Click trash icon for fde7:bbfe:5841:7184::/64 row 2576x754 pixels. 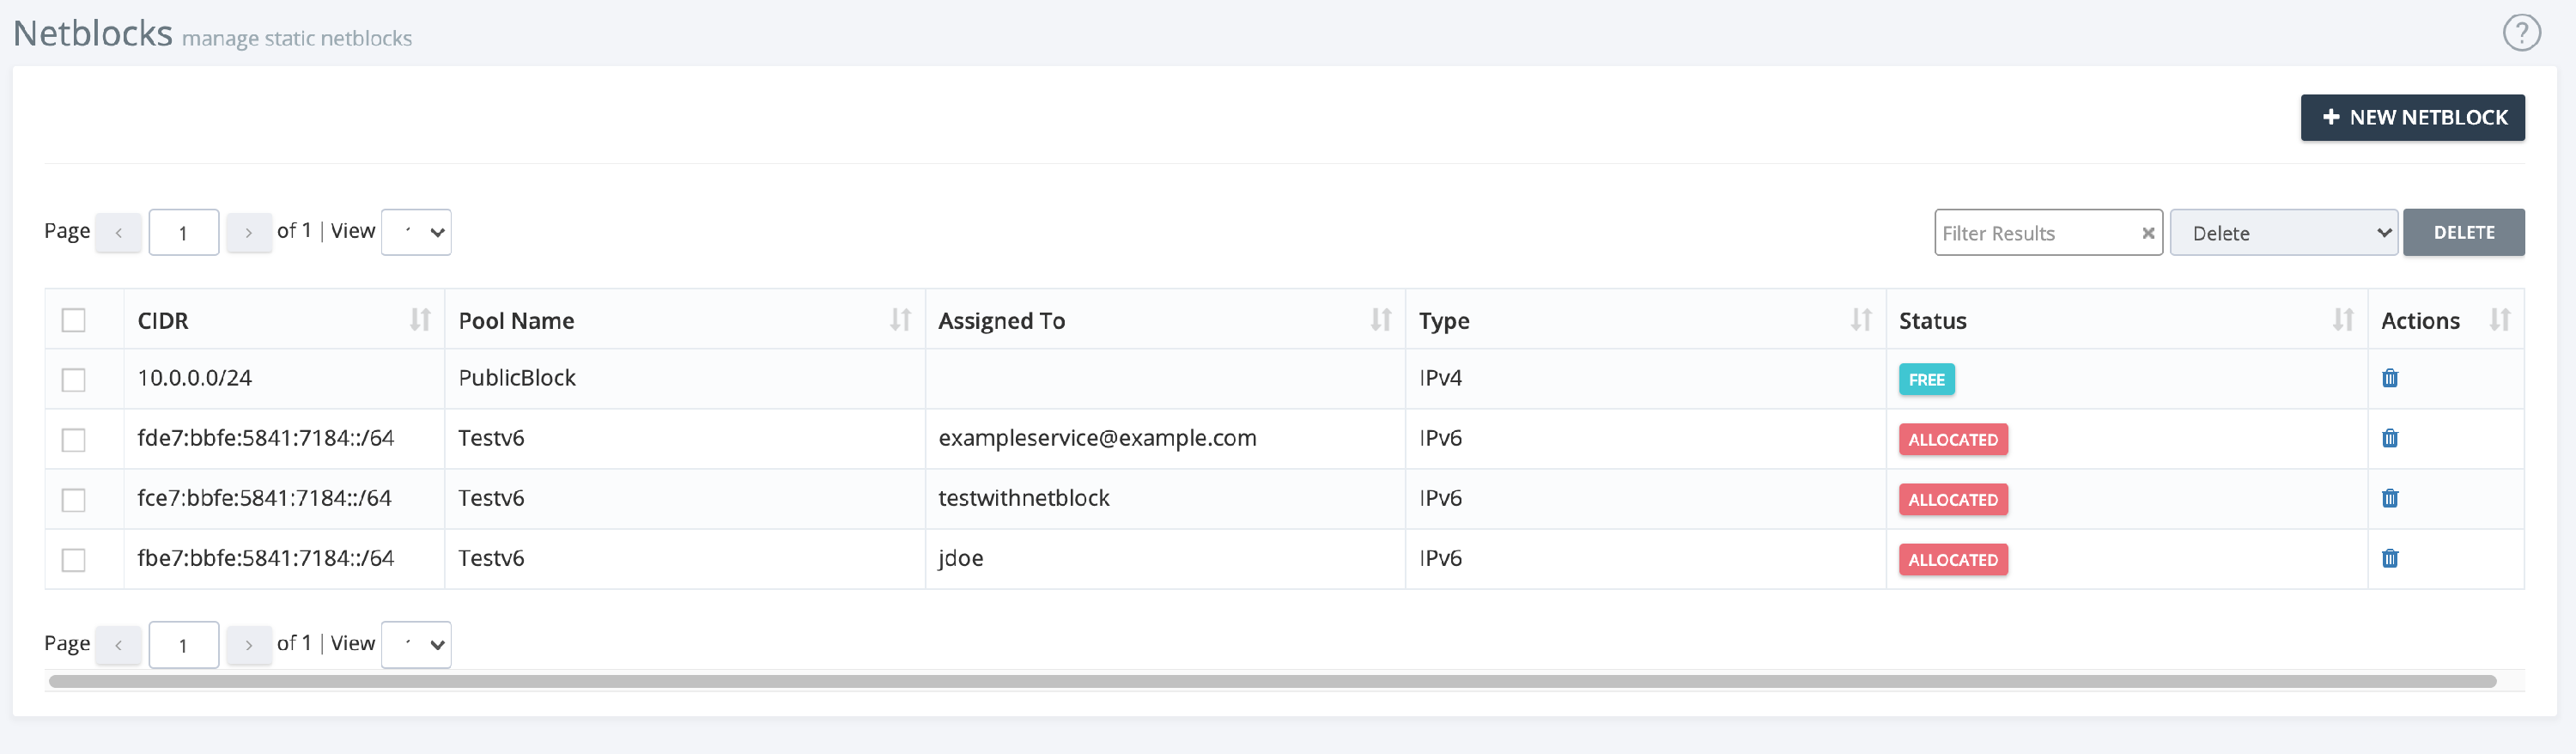pos(2390,438)
